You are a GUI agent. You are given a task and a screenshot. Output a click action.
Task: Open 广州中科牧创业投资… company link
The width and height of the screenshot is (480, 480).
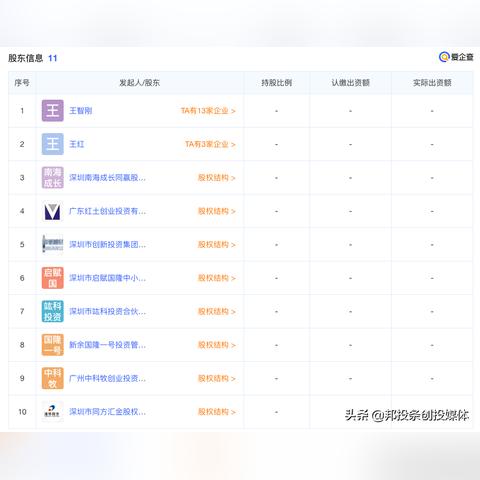pos(107,378)
